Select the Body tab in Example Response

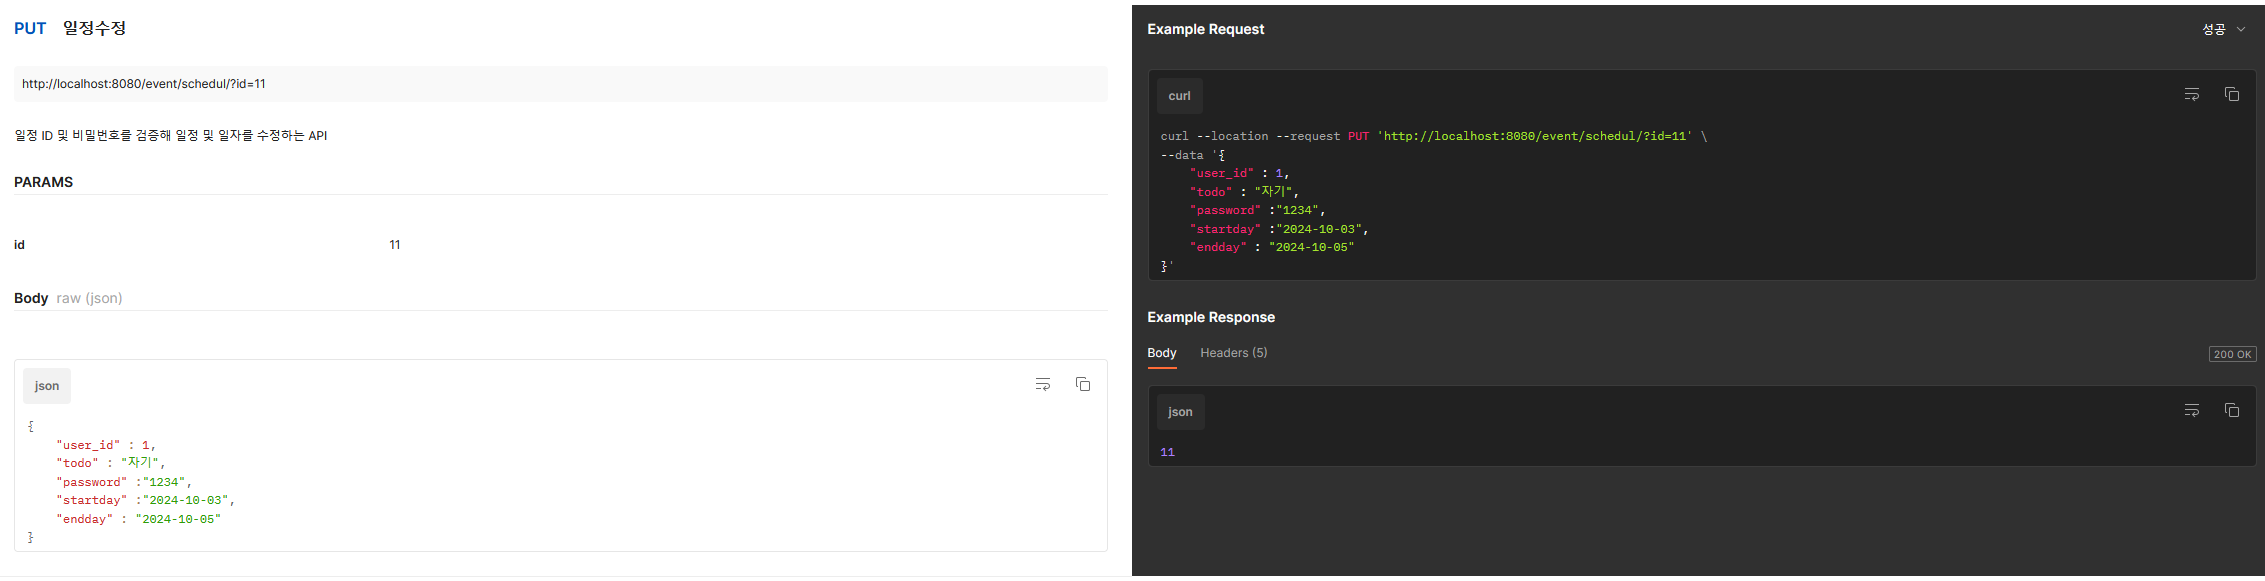click(1161, 353)
